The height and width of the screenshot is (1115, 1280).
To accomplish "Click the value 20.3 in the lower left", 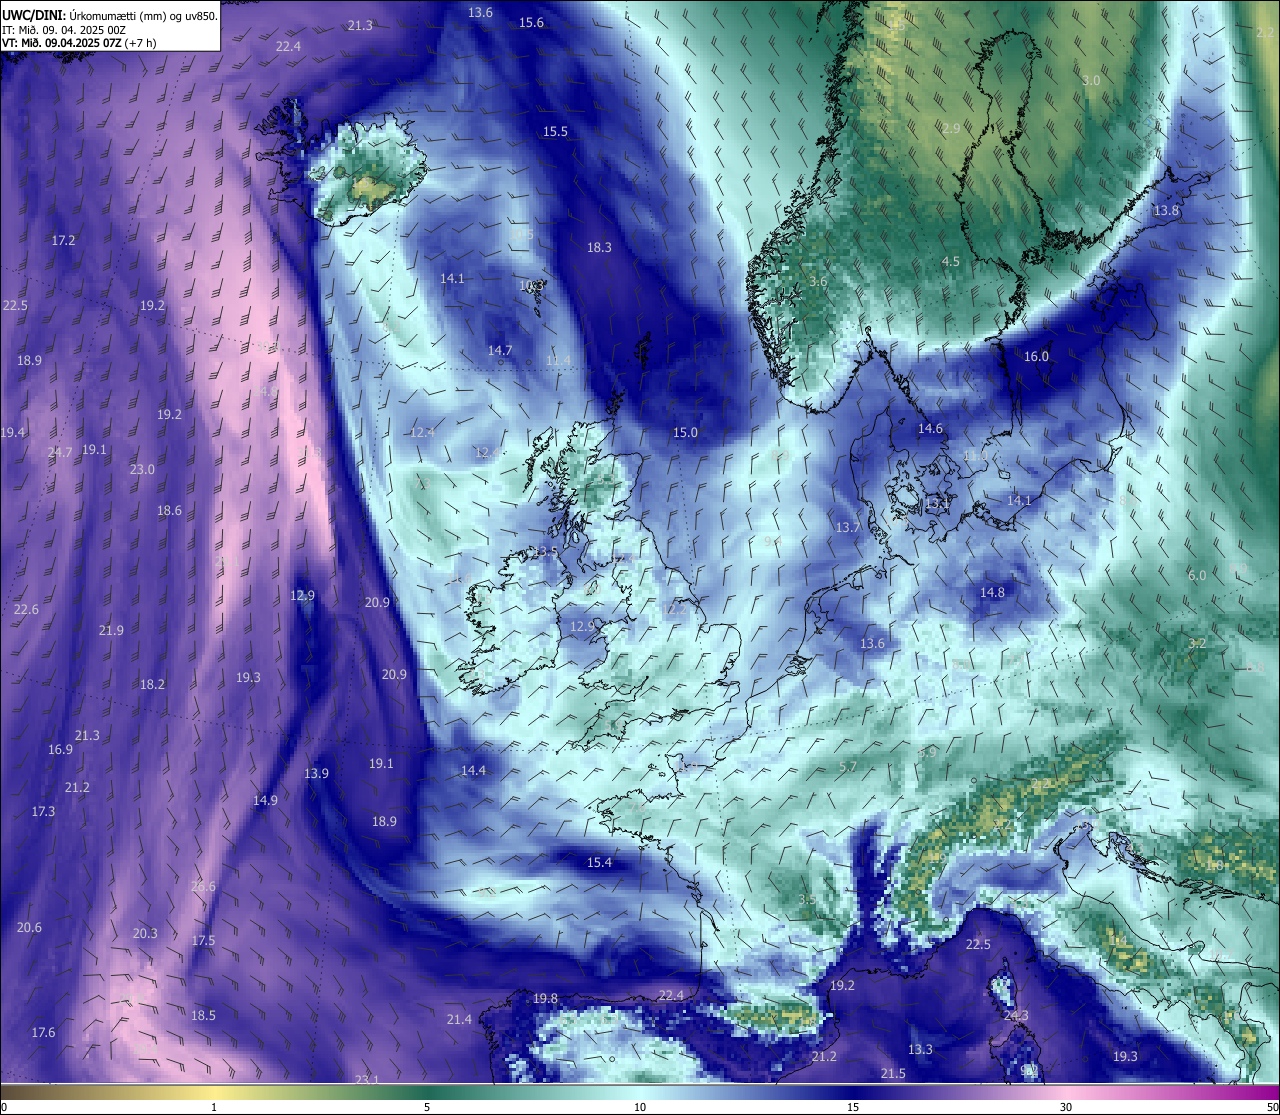I will 145,933.
